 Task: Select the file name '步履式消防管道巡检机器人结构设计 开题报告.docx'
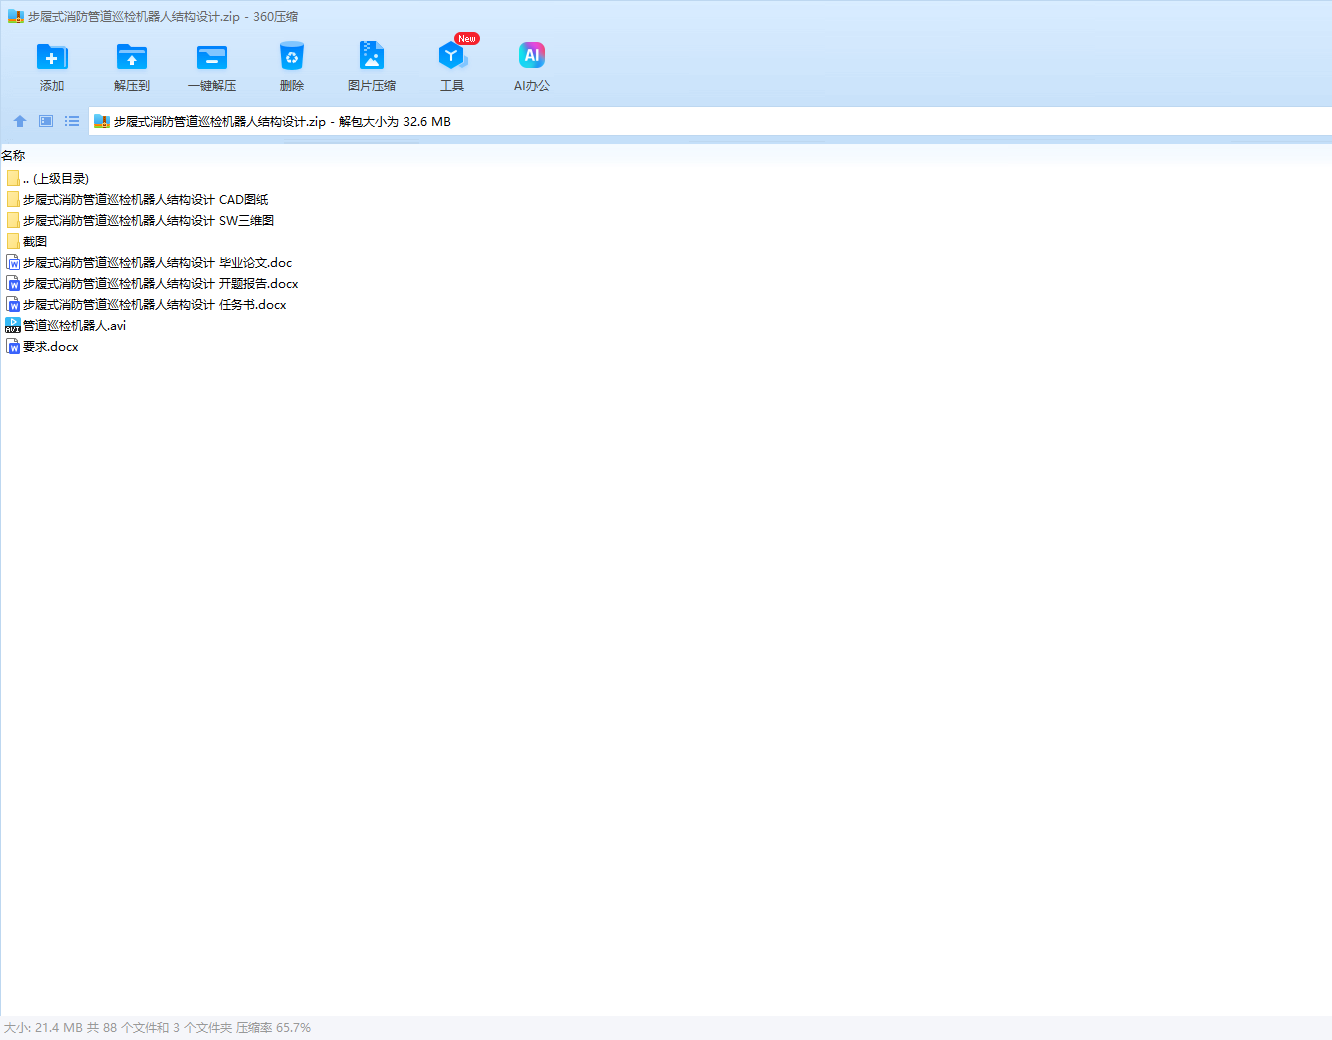click(x=161, y=284)
